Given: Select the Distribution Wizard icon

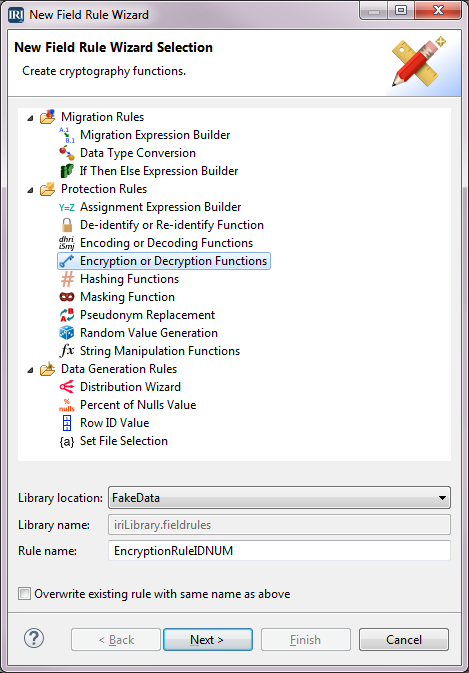Looking at the screenshot, I should pyautogui.click(x=67, y=387).
